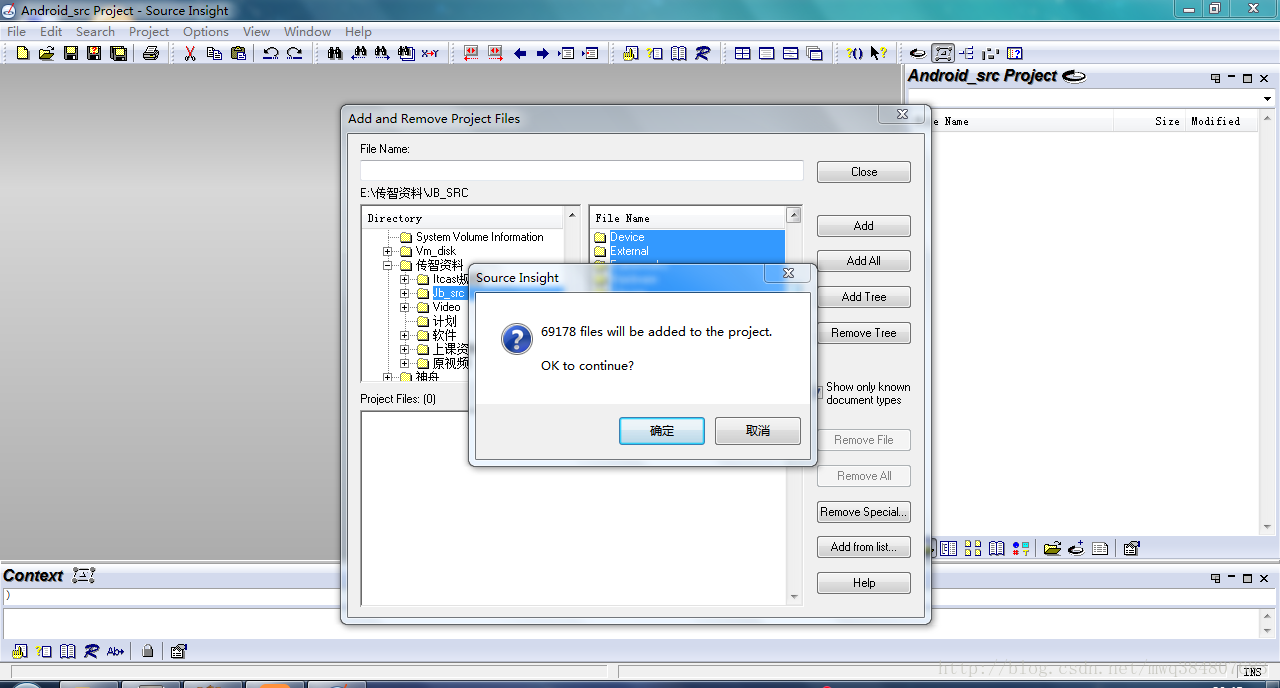Viewport: 1280px width, 688px height.
Task: Expand the 软件 folder node
Action: click(405, 335)
